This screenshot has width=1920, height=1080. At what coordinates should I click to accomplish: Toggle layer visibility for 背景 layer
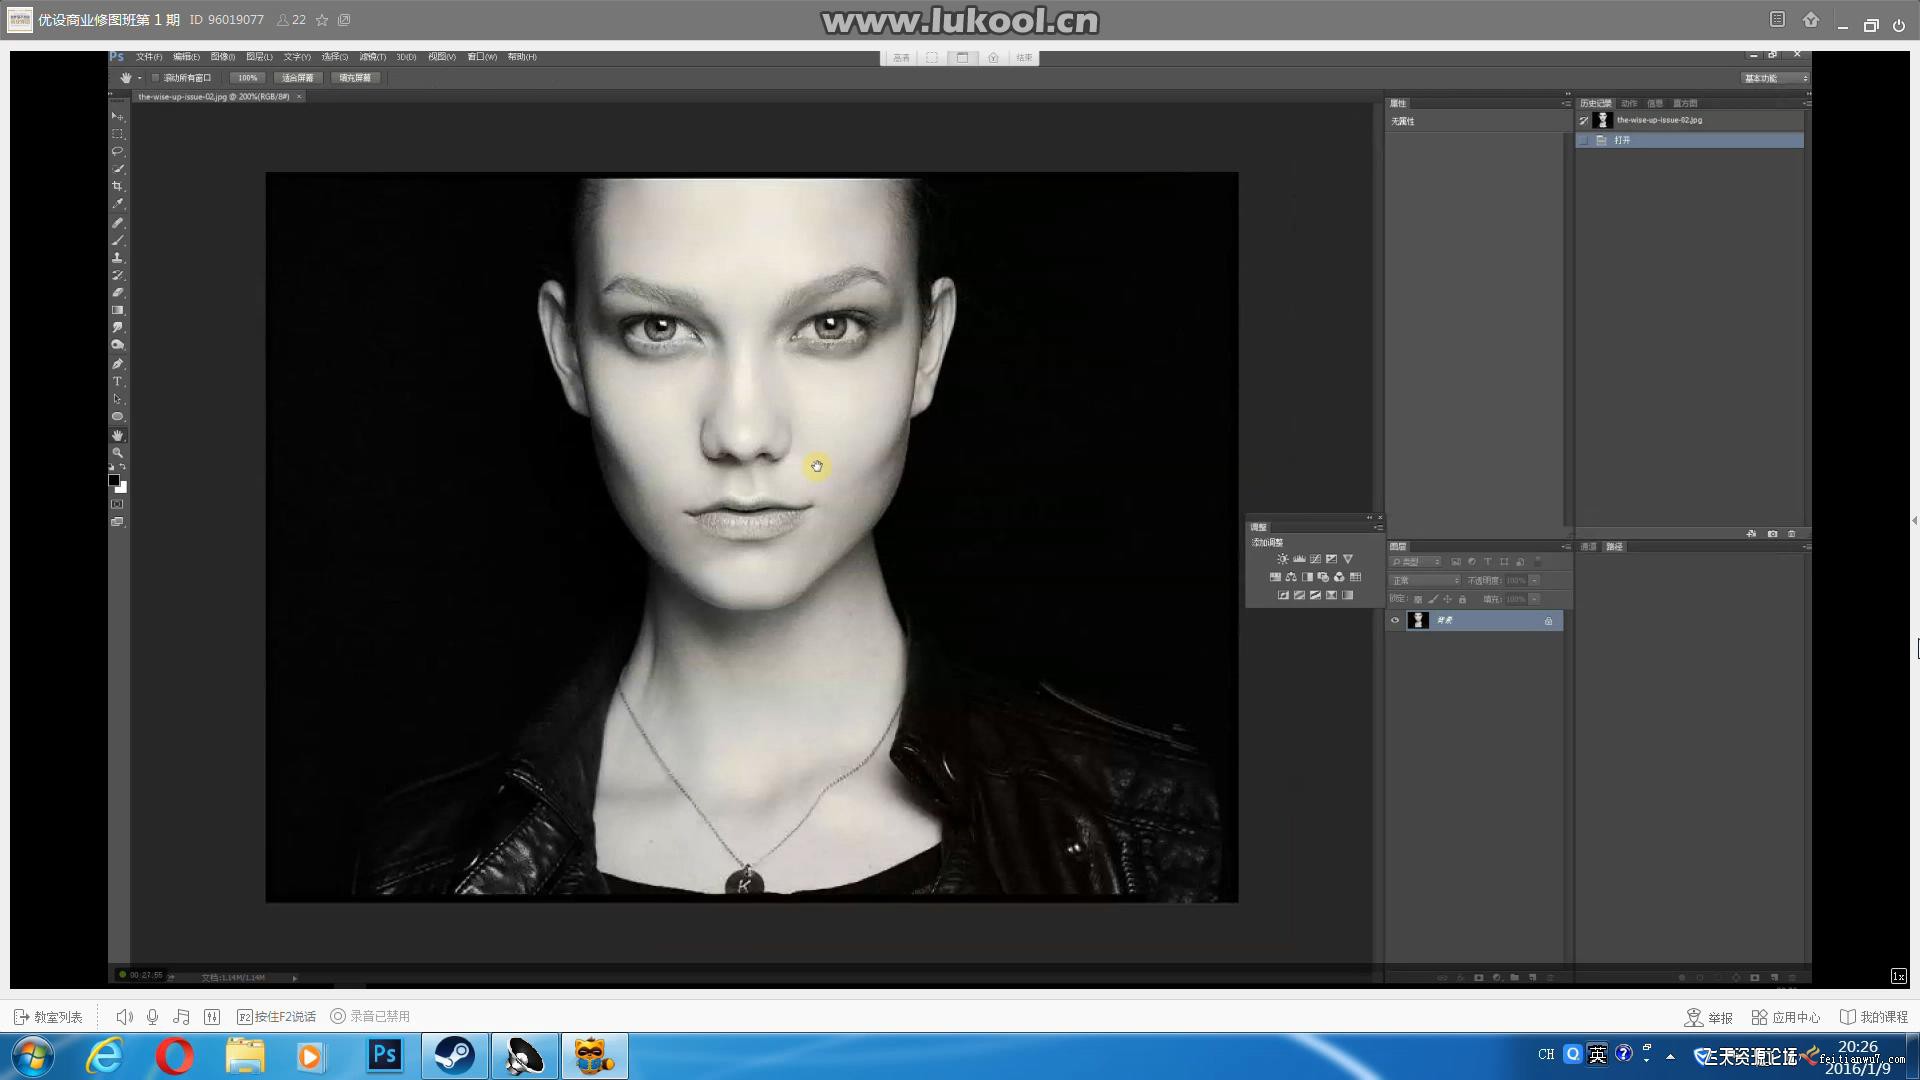[x=1395, y=620]
